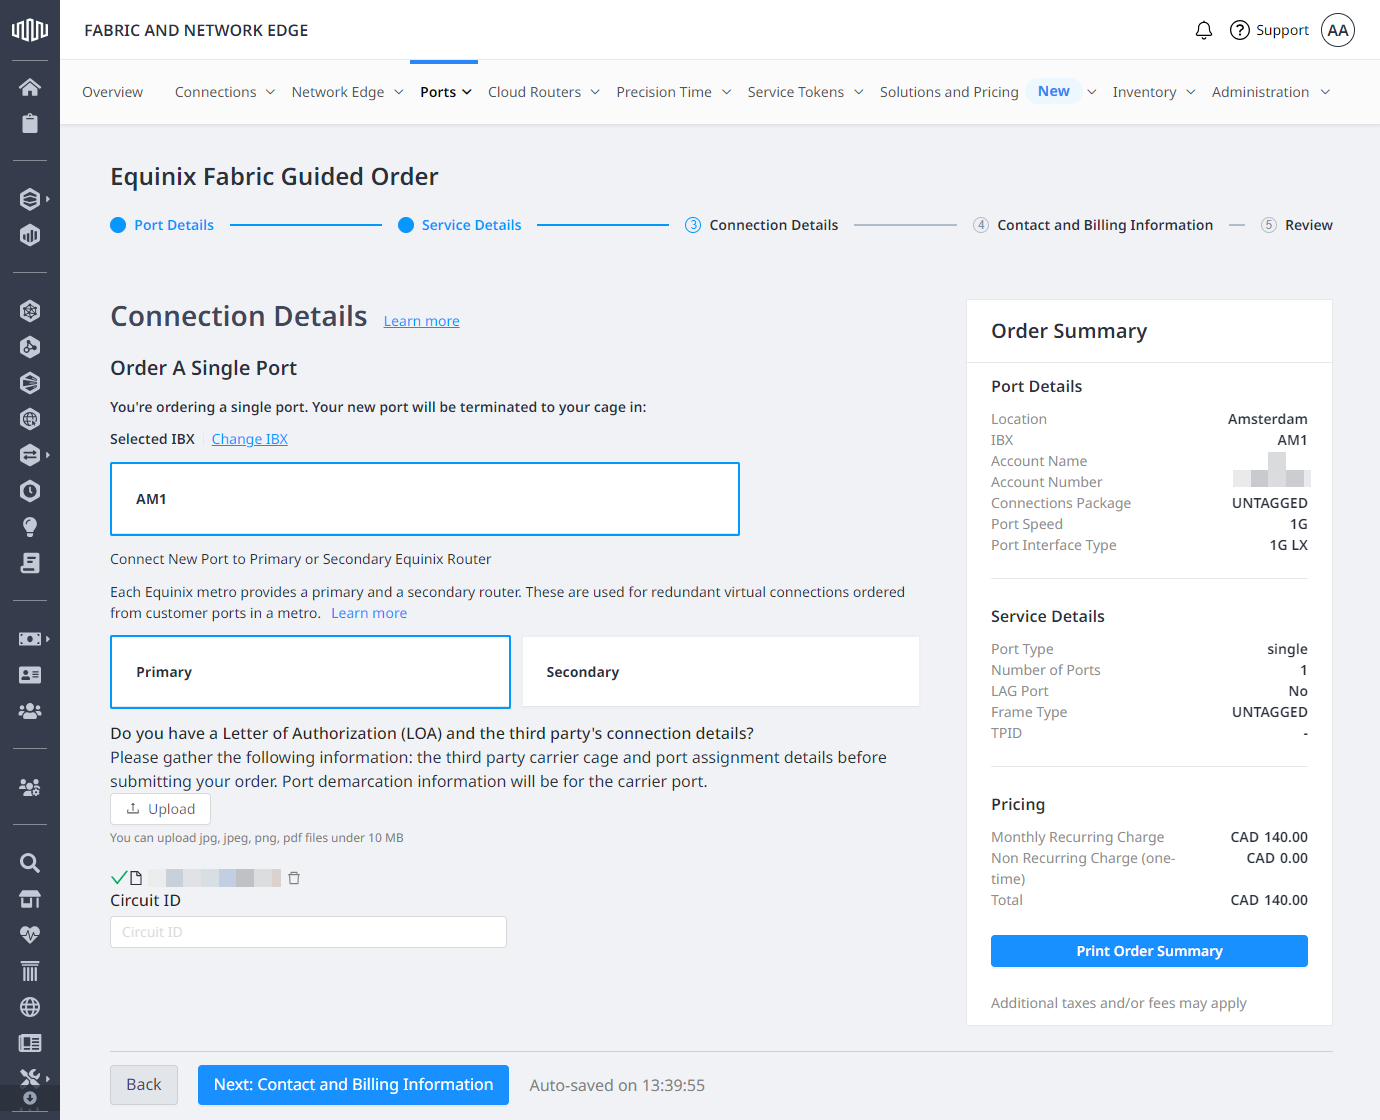This screenshot has width=1380, height=1120.
Task: Click the search magnifier sidebar icon
Action: click(x=30, y=863)
